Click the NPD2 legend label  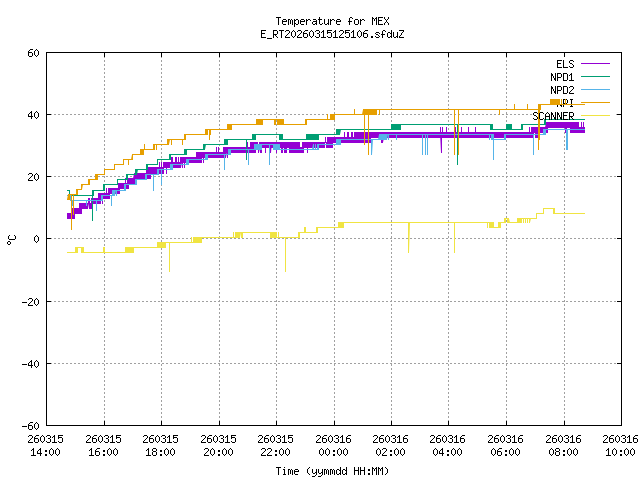tap(561, 90)
